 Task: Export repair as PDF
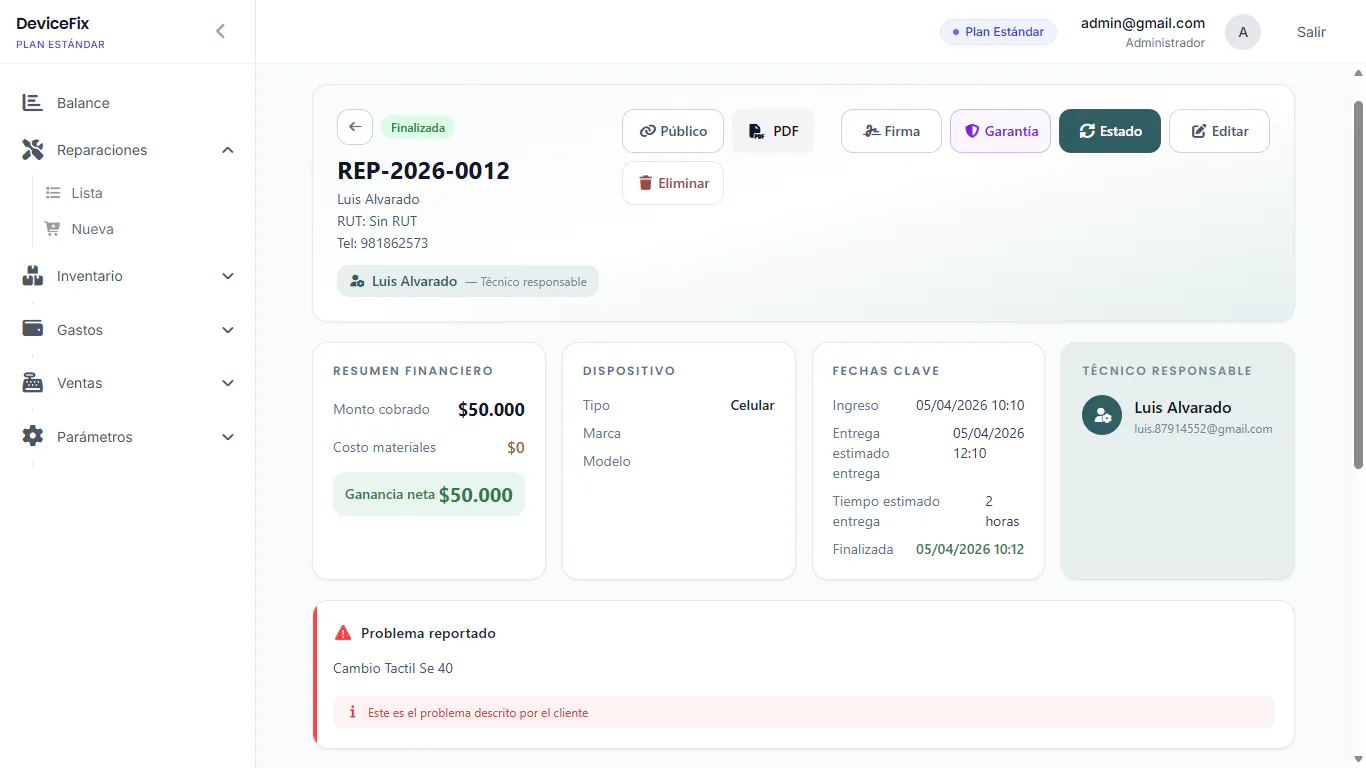[774, 131]
